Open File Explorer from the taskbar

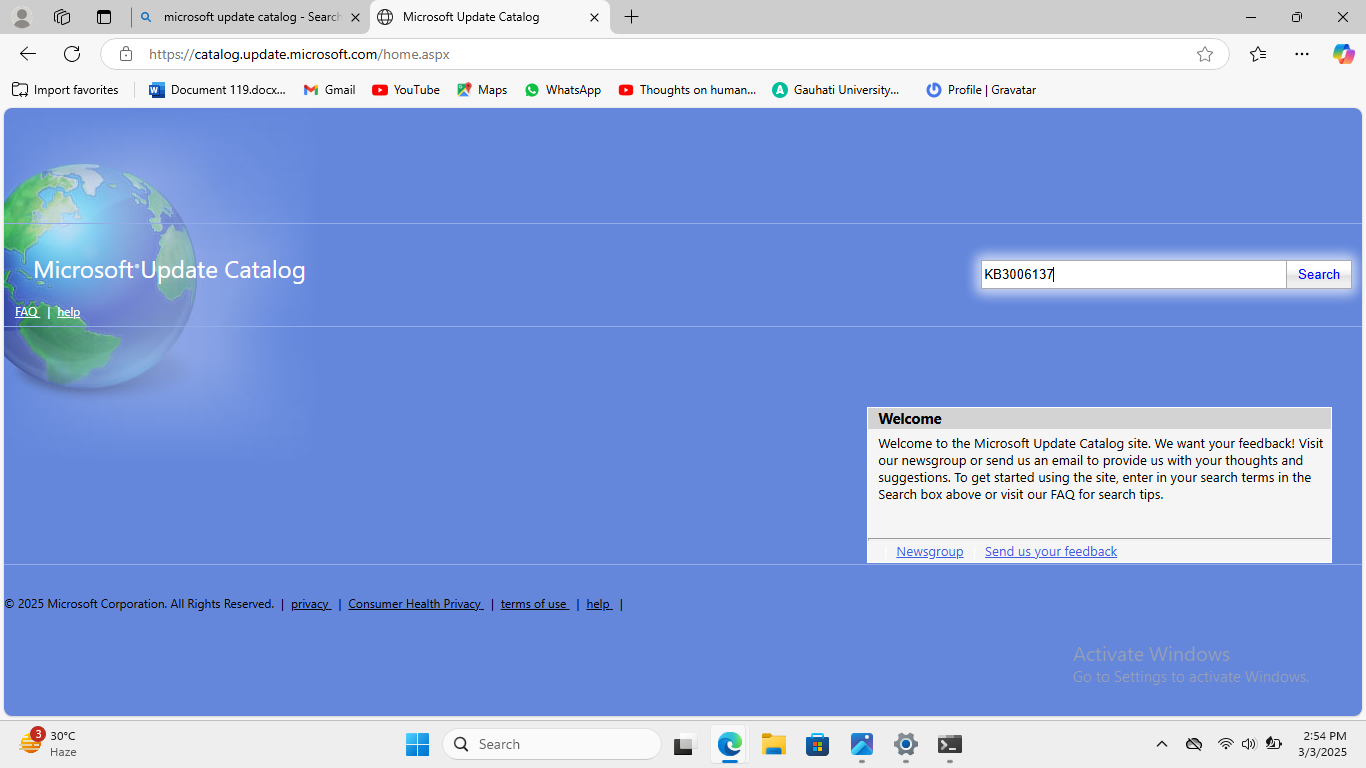[x=773, y=744]
